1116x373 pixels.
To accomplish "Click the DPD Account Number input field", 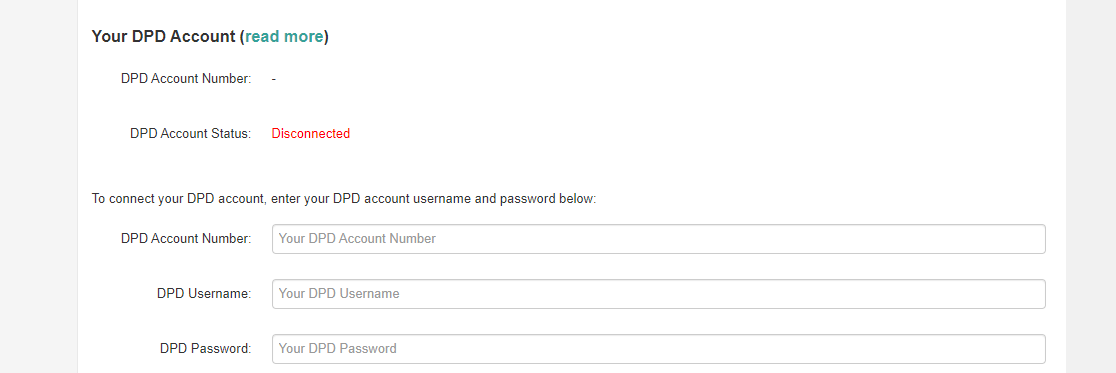I will [658, 239].
